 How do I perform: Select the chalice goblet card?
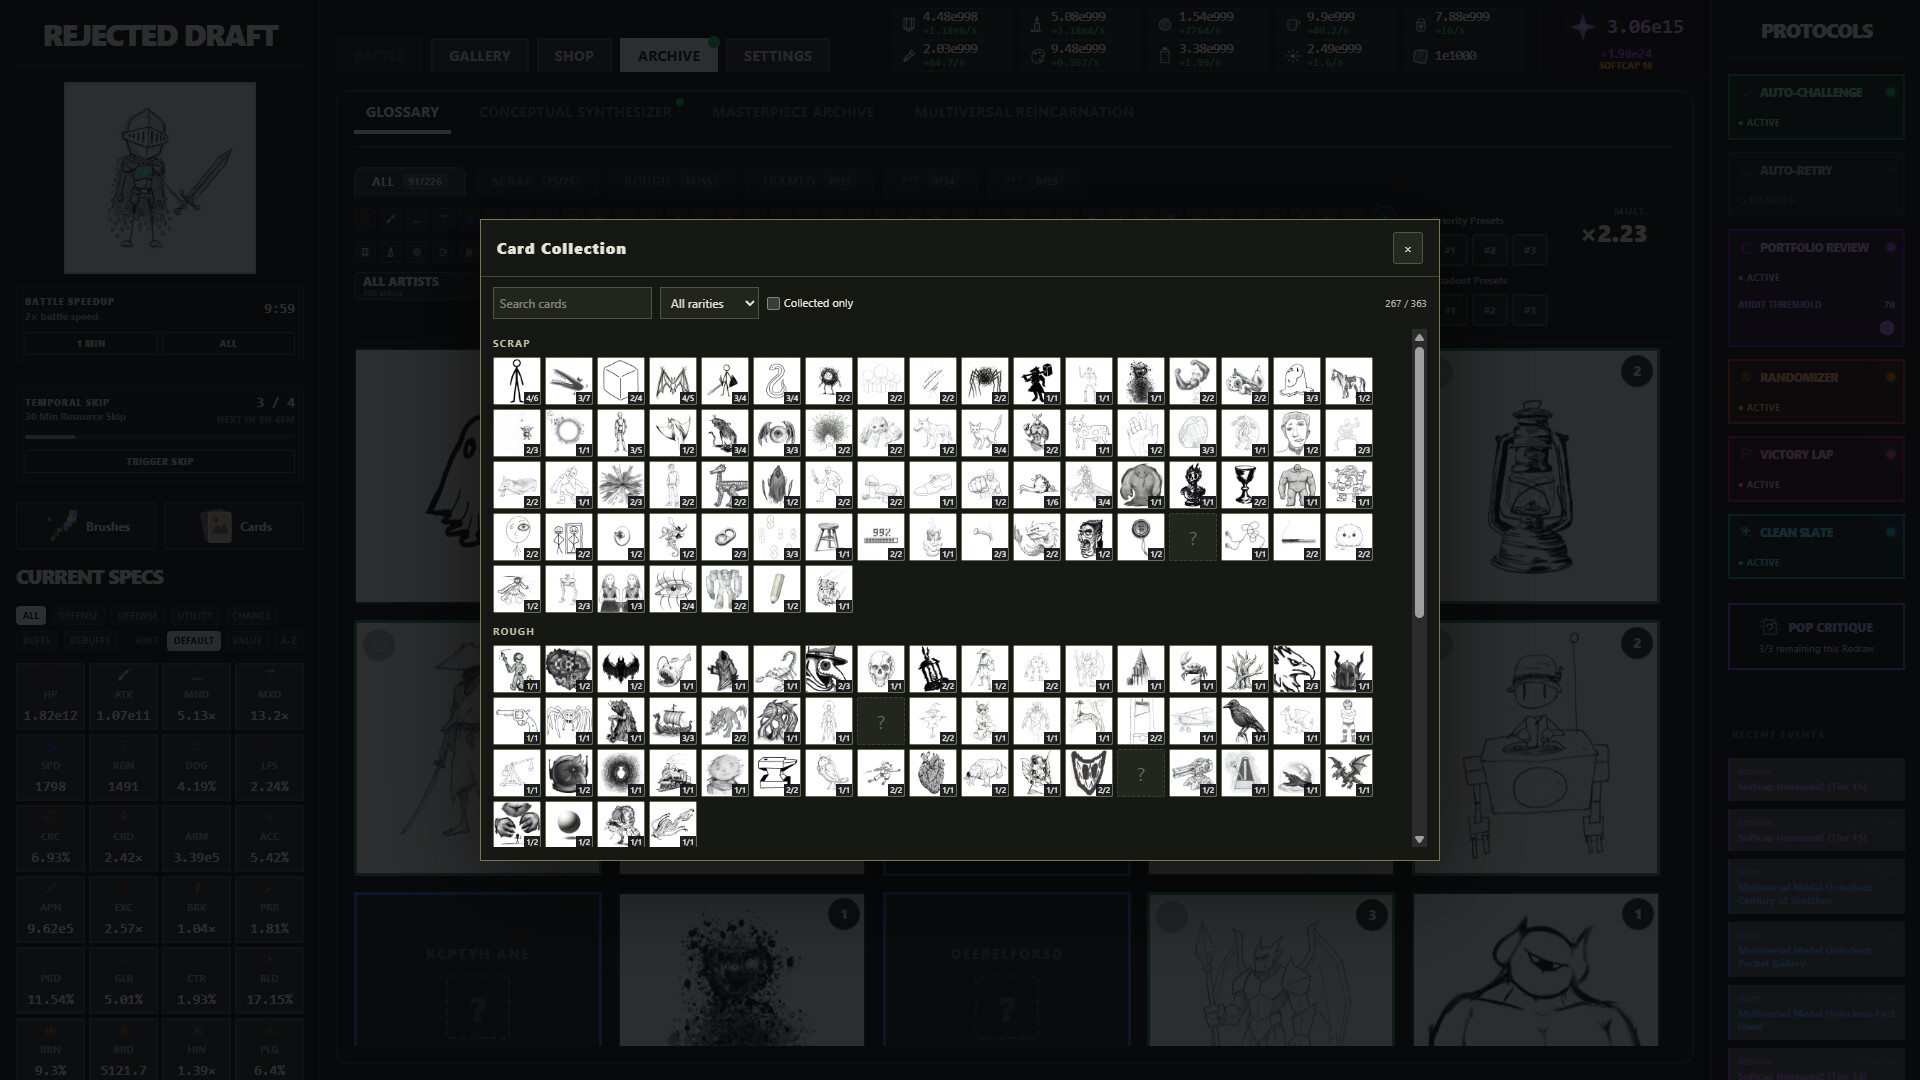[1245, 485]
